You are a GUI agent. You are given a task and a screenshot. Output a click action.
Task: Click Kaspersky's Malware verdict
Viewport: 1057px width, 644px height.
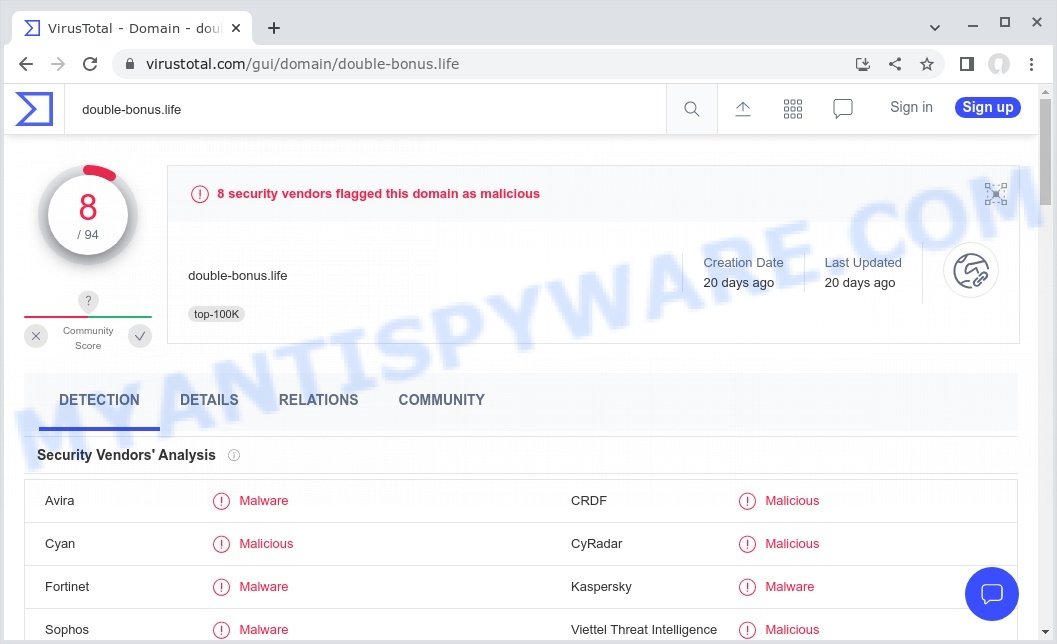click(x=789, y=587)
